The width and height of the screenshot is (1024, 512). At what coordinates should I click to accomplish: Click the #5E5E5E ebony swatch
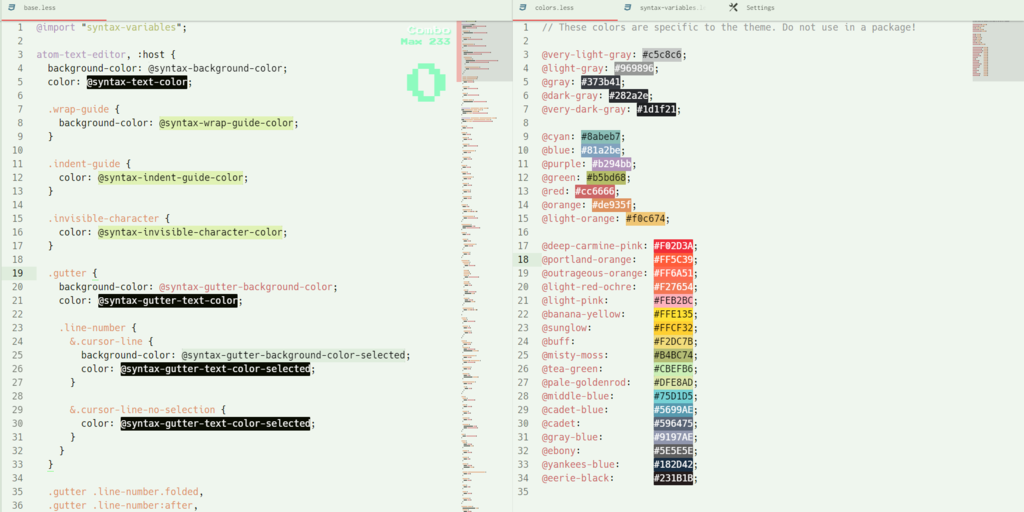point(673,451)
